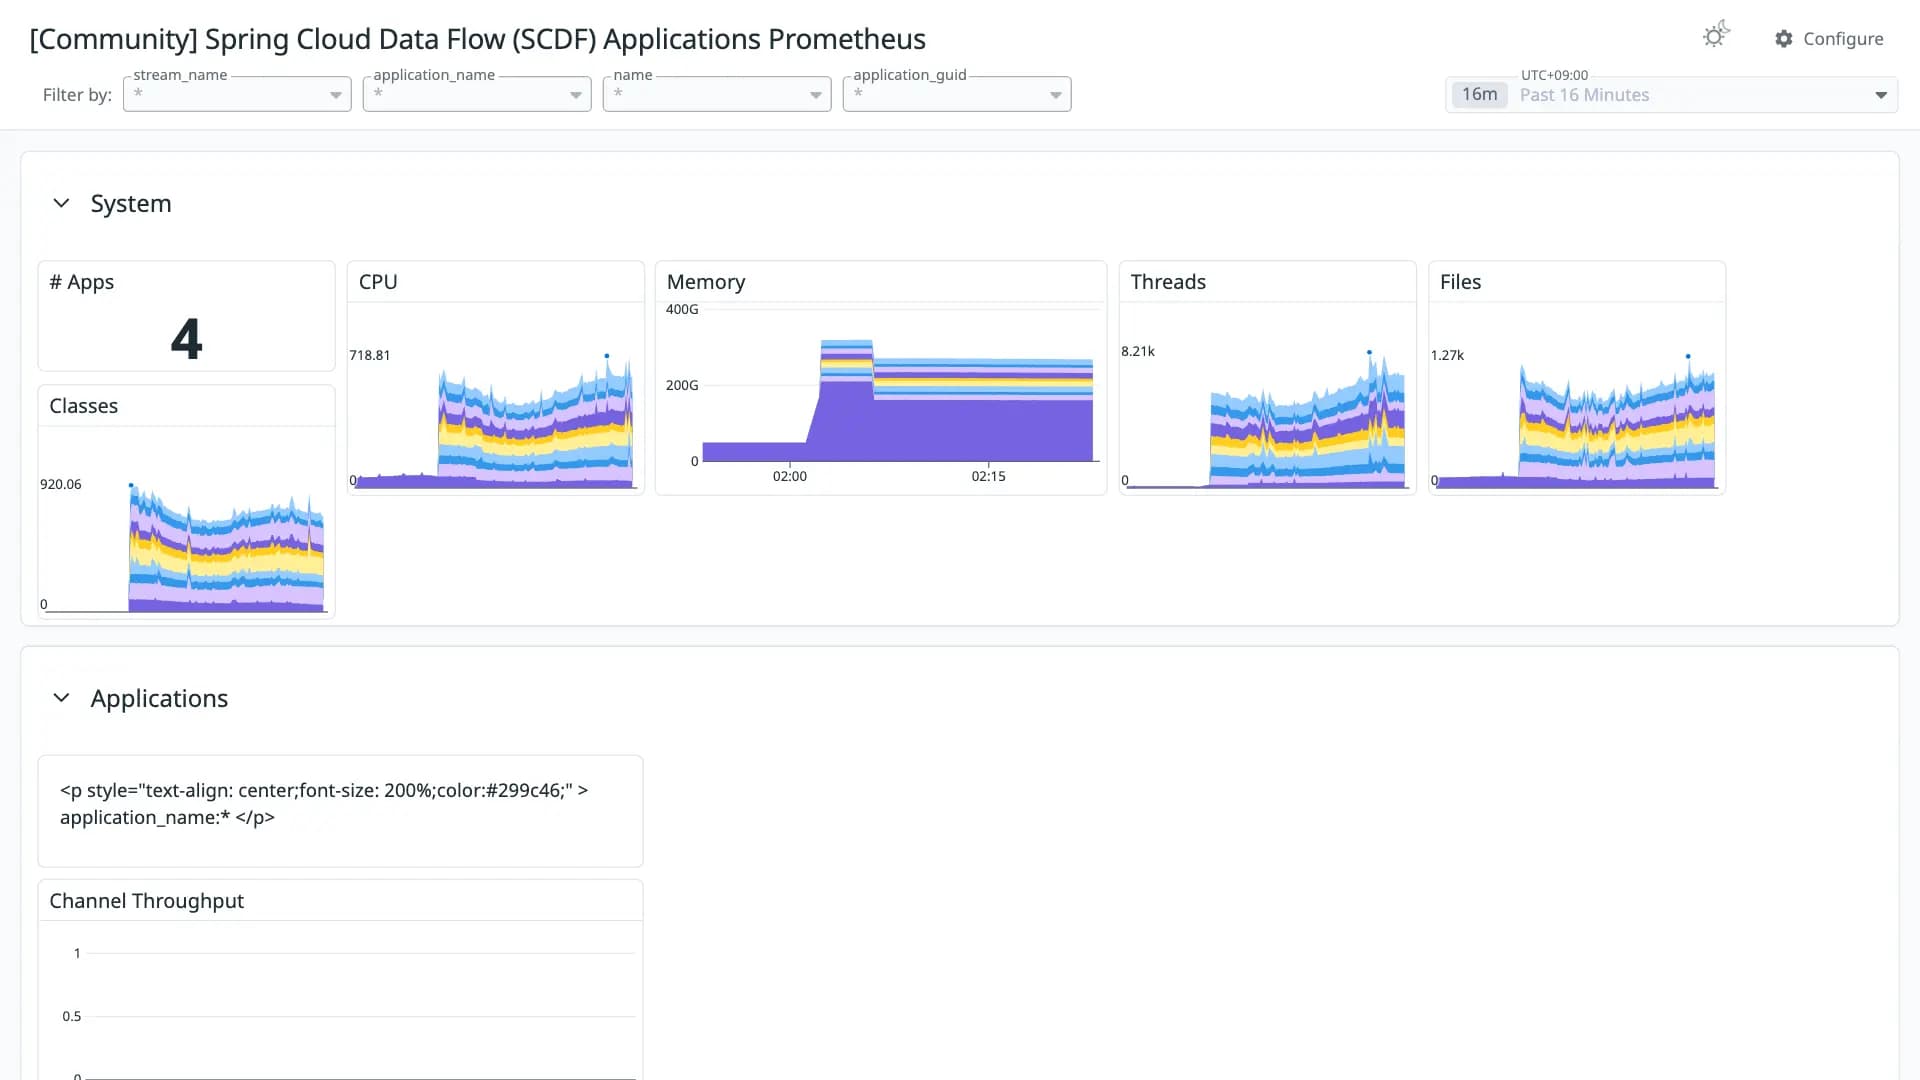Screen dimensions: 1920x1080
Task: Click the # Apps widget title
Action: click(82, 282)
